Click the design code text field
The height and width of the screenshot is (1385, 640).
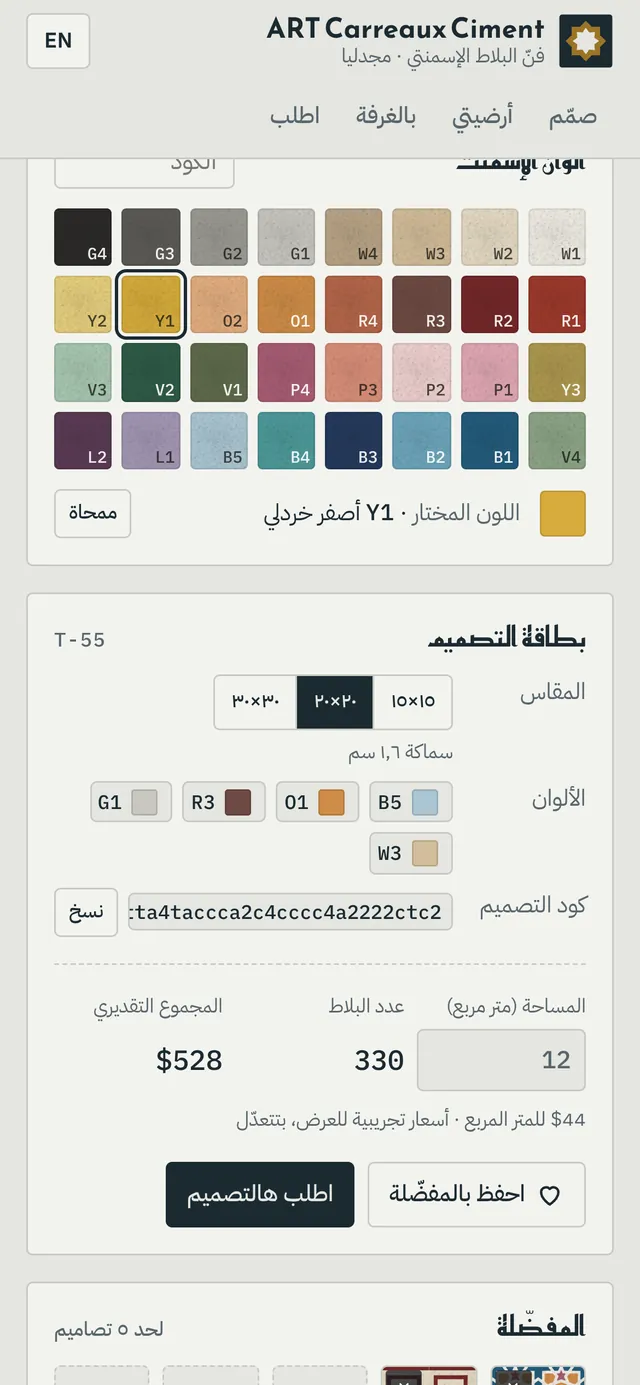pos(290,912)
